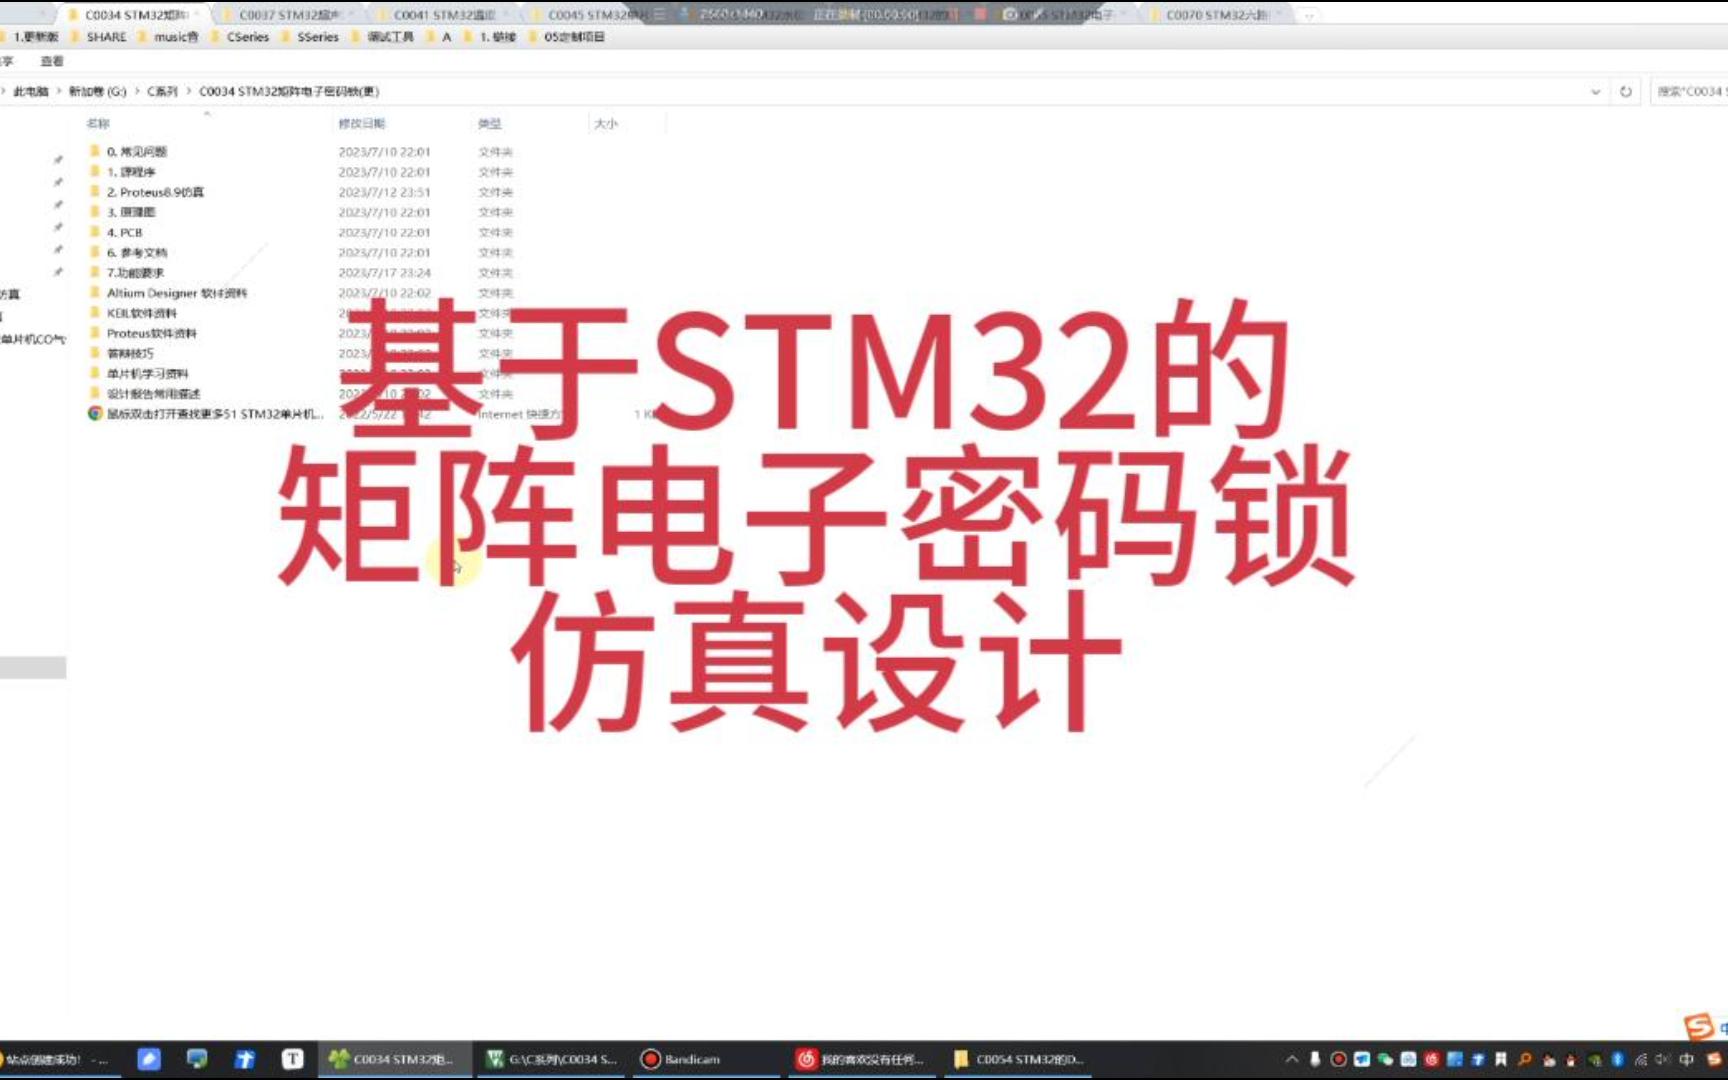1728x1080 pixels.
Task: Click the Chinese input '中' tray indicator
Action: [1687, 1059]
